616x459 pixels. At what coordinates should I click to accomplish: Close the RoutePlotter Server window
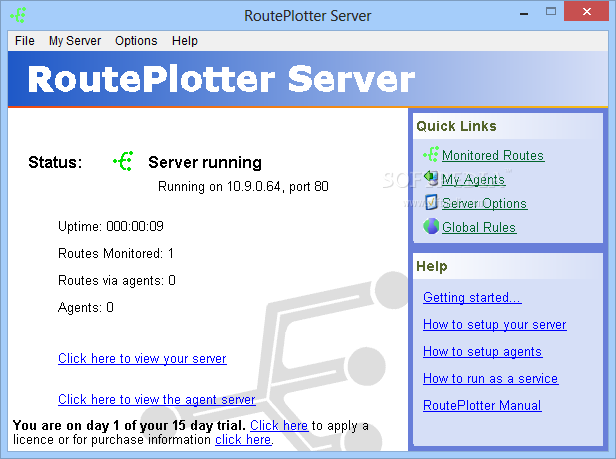pyautogui.click(x=587, y=11)
